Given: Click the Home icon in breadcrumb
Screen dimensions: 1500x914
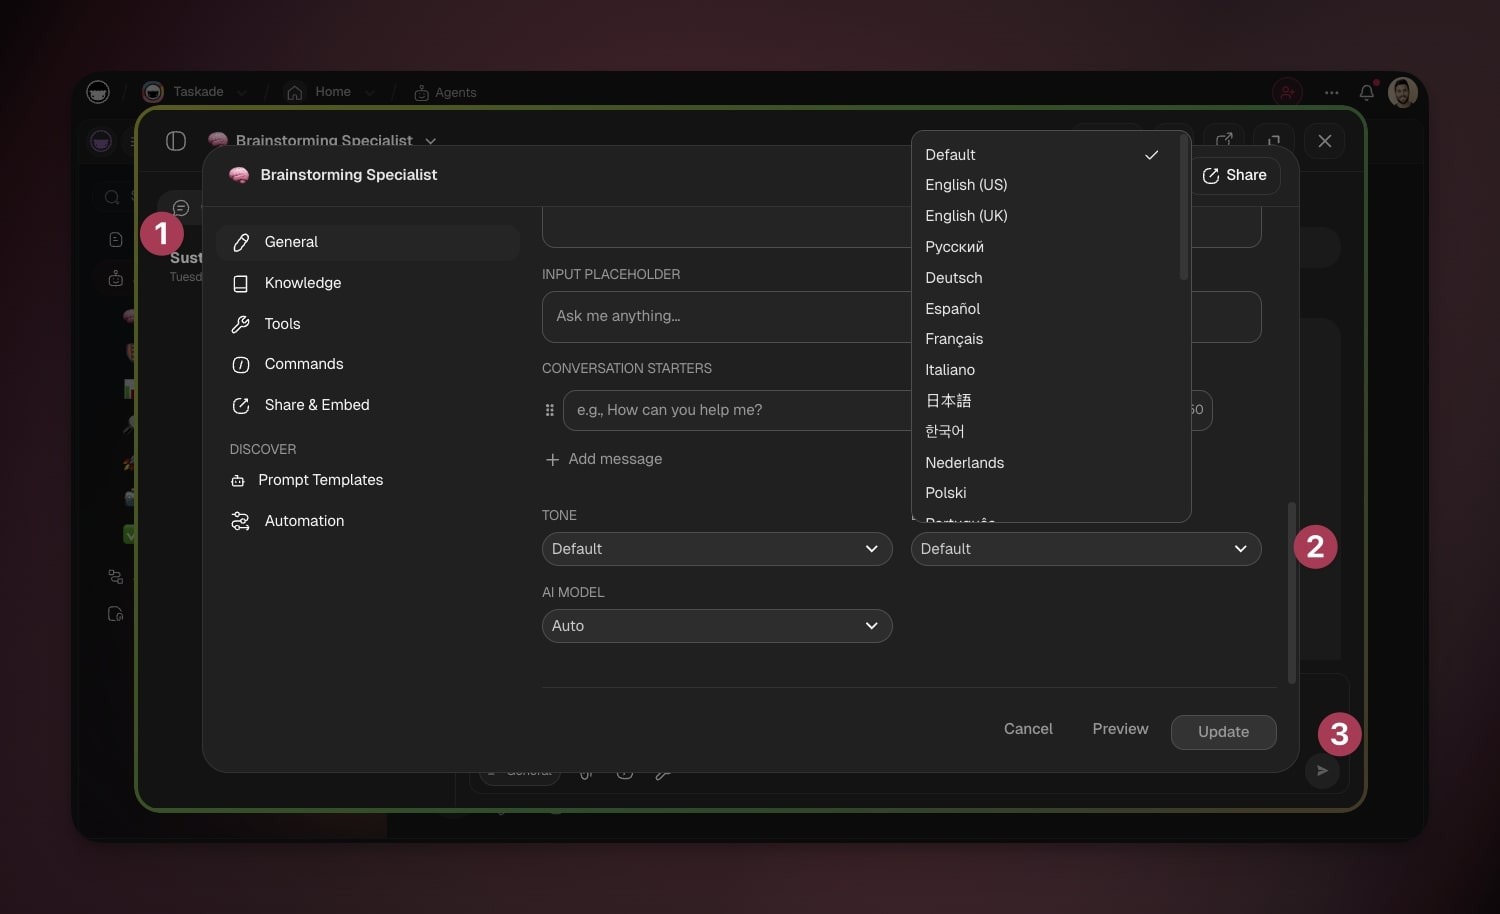Looking at the screenshot, I should (x=295, y=92).
